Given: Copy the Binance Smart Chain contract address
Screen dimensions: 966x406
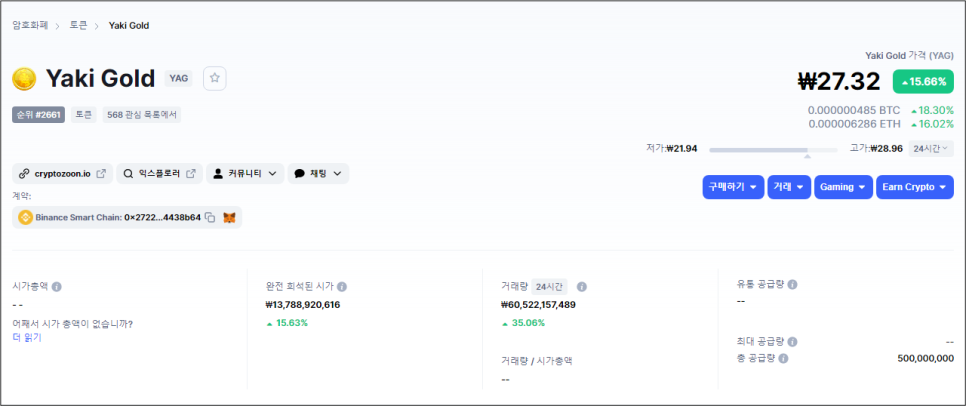Looking at the screenshot, I should pyautogui.click(x=210, y=217).
